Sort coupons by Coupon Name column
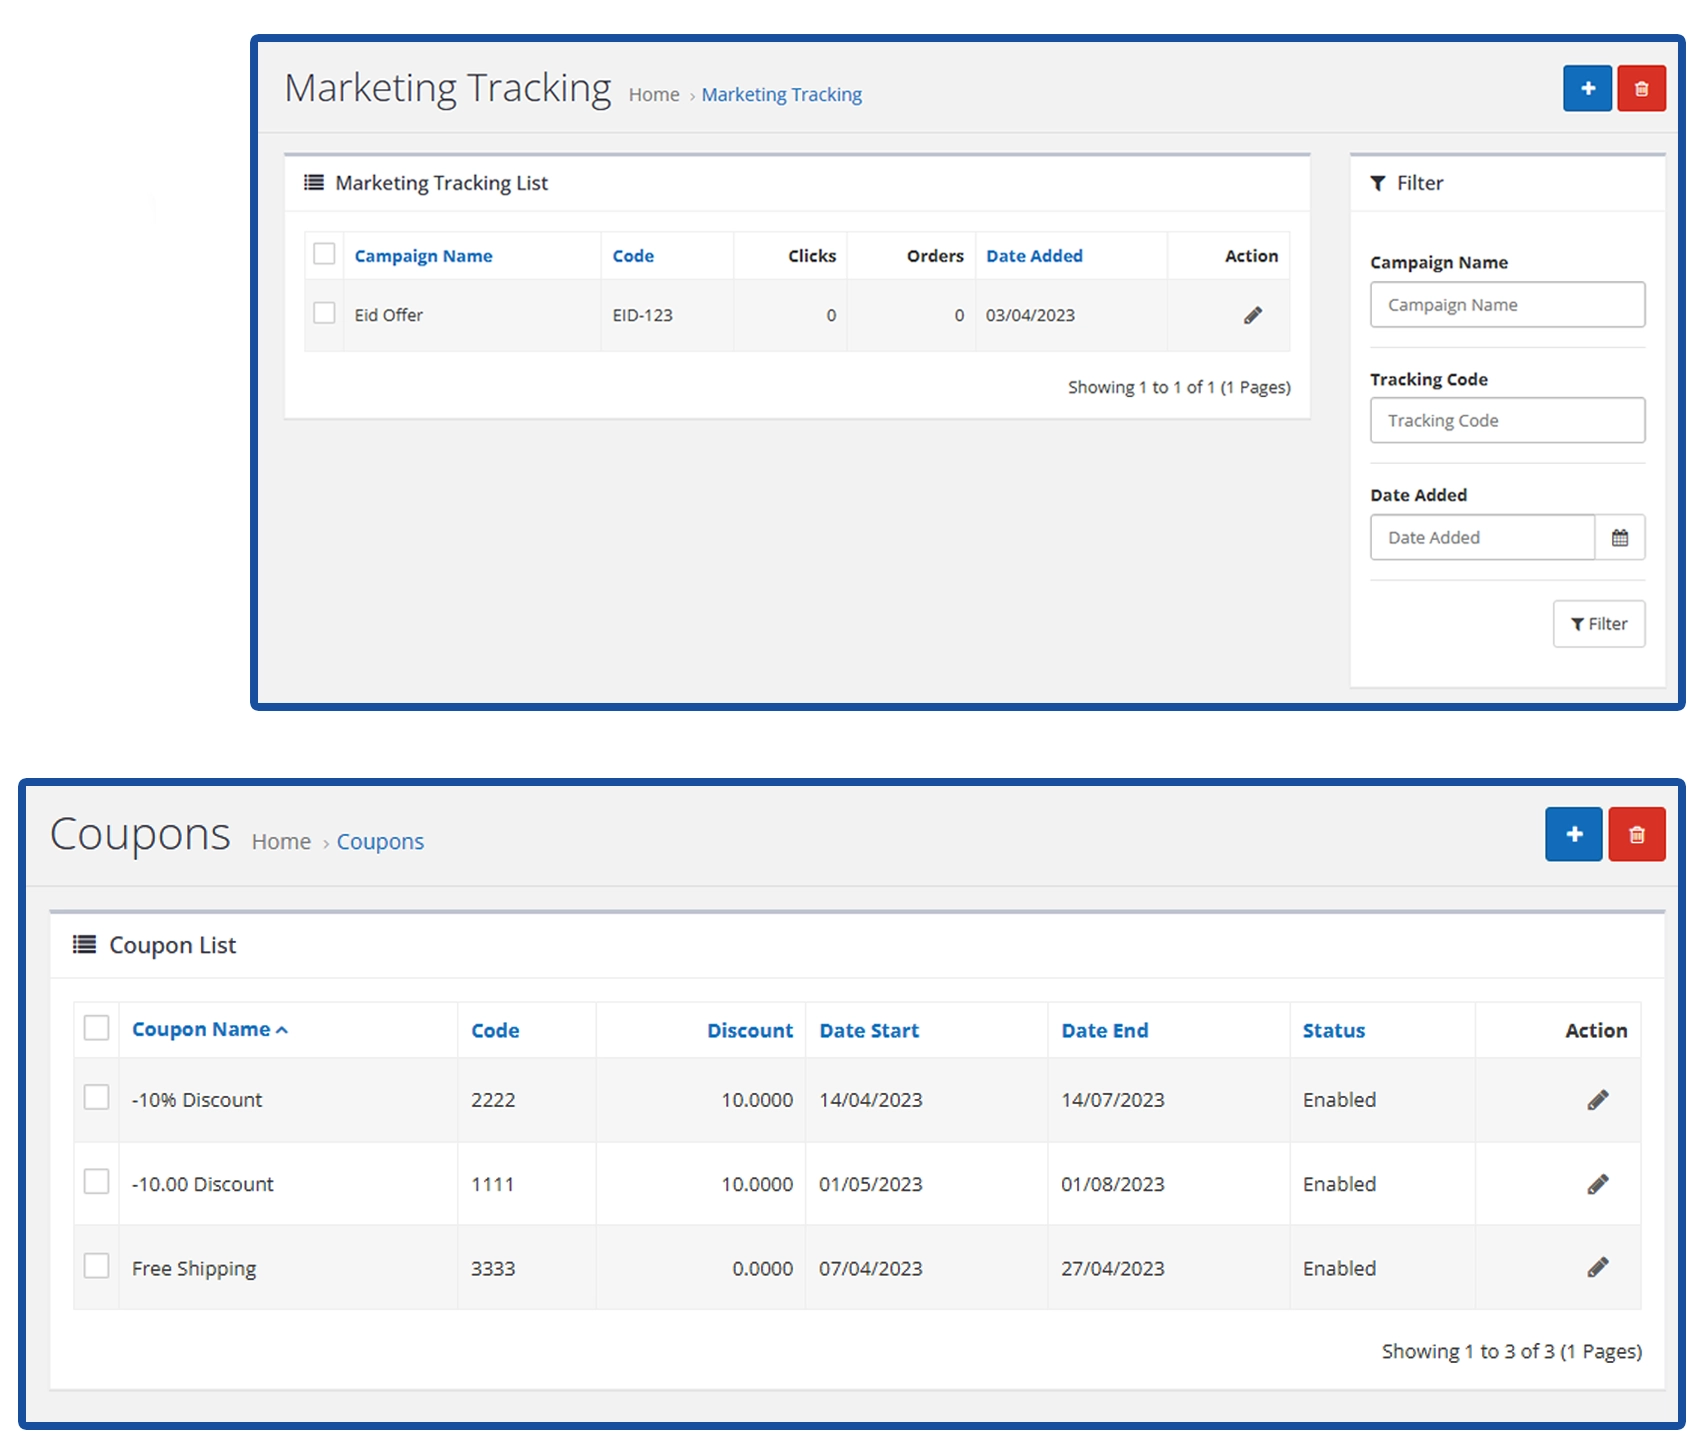This screenshot has height=1431, width=1687. click(201, 1029)
